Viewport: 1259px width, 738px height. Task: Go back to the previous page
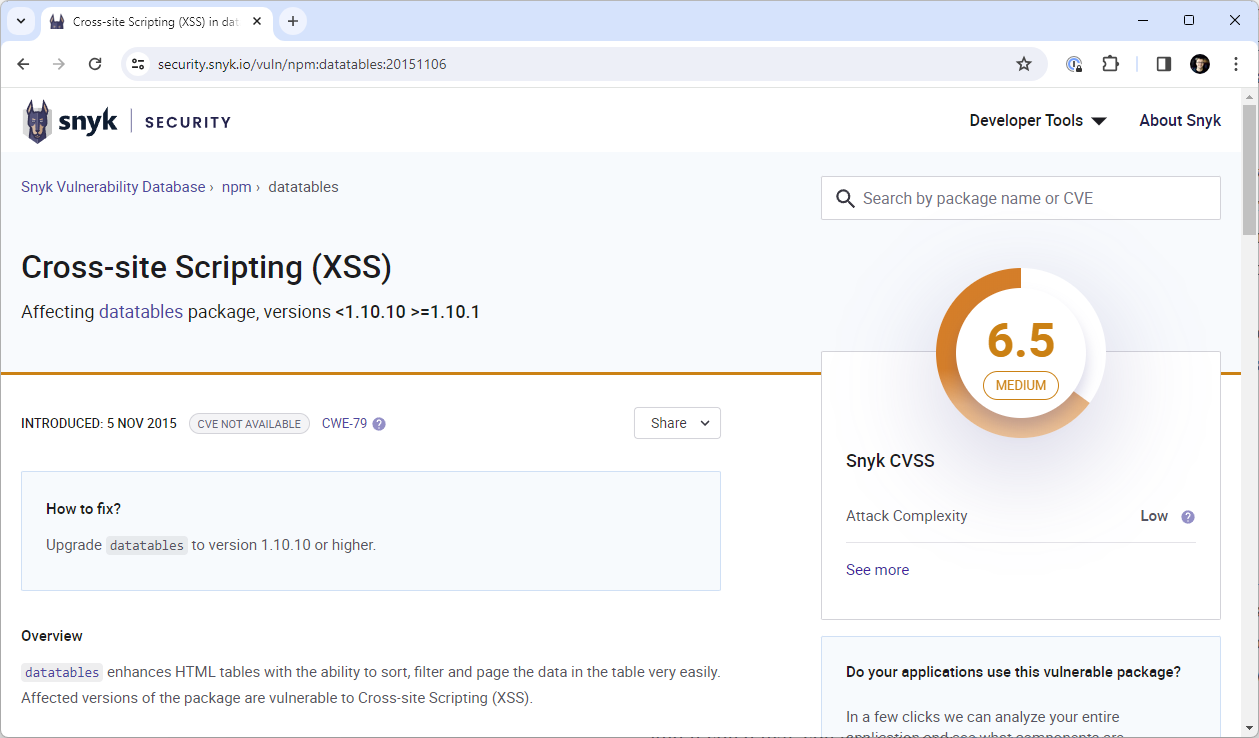tap(24, 64)
